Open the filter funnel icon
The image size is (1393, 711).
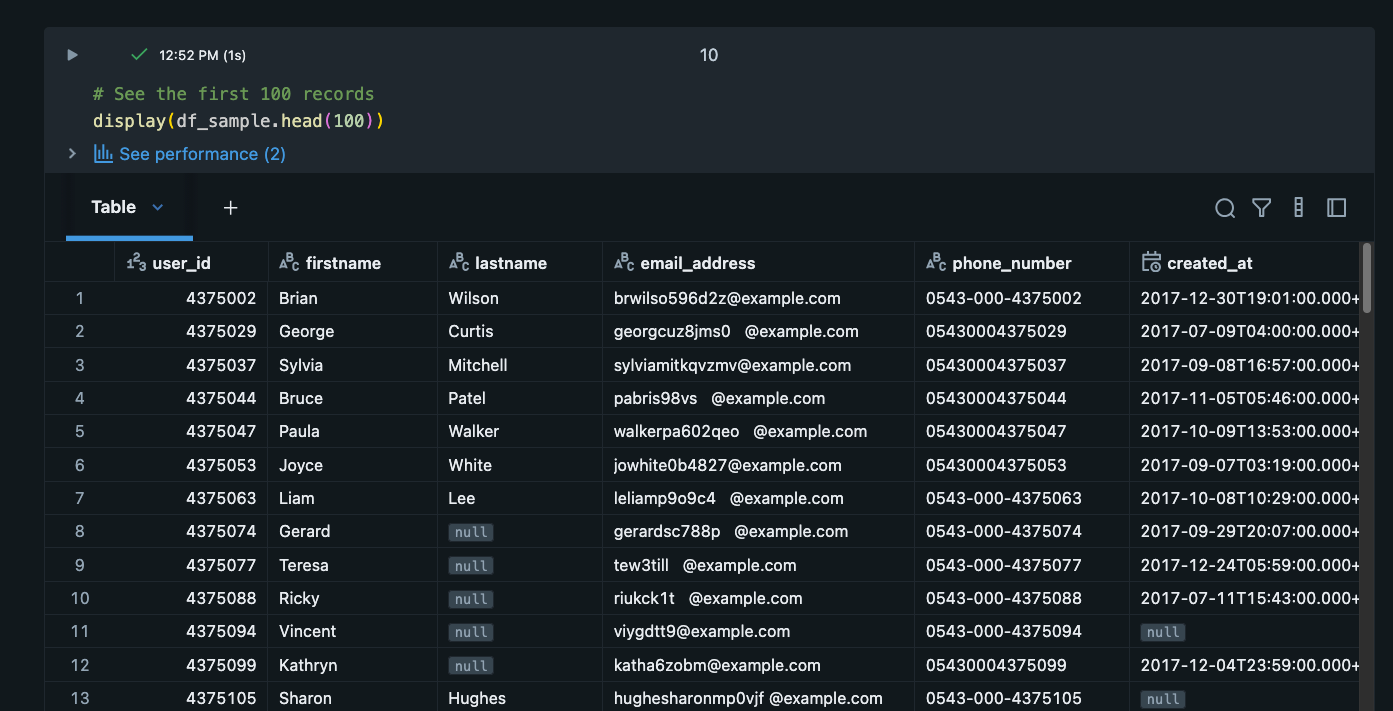1262,208
